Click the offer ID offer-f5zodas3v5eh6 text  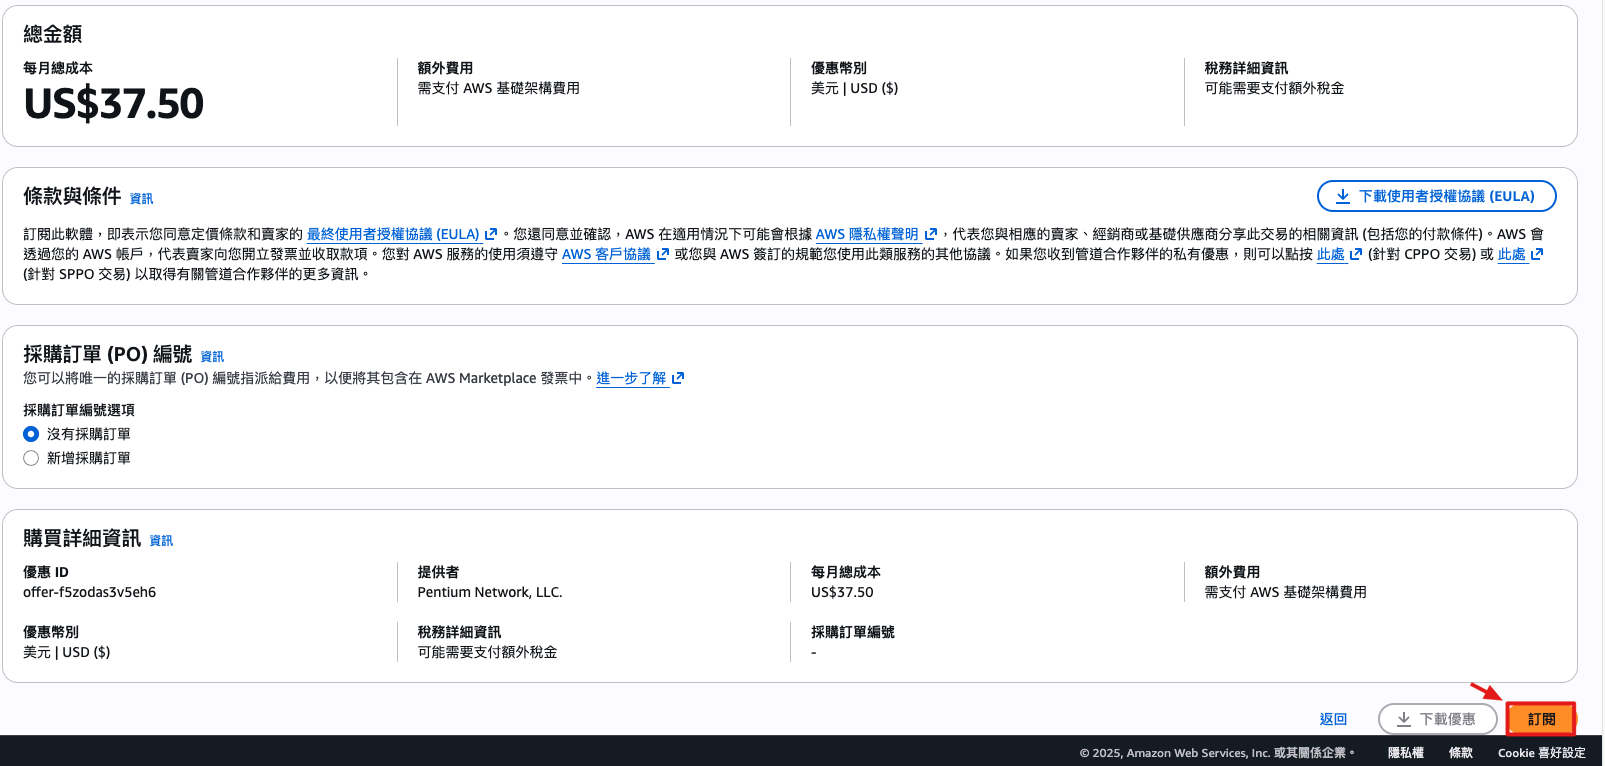pyautogui.click(x=90, y=592)
